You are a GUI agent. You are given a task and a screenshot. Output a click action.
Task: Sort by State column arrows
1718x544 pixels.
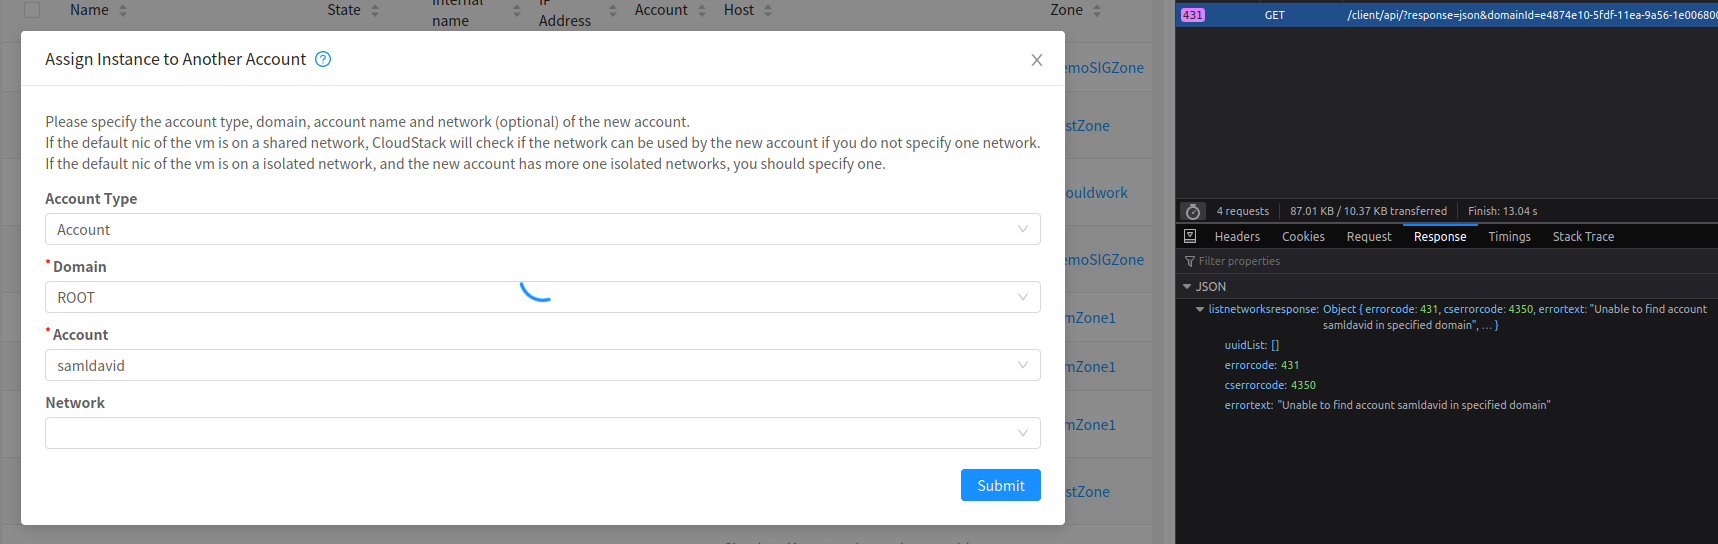(375, 10)
